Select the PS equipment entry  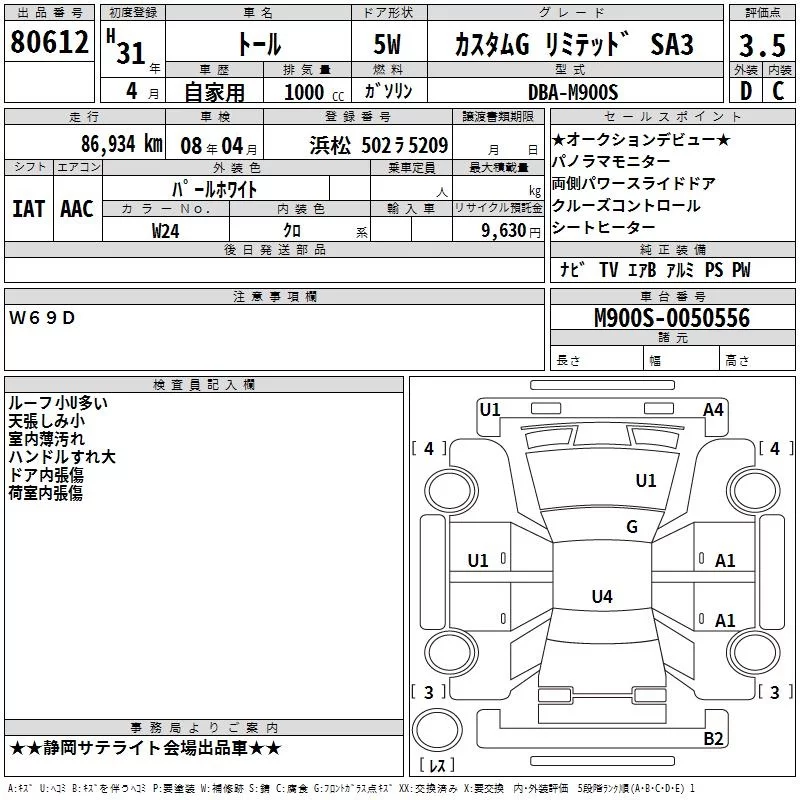(x=714, y=269)
